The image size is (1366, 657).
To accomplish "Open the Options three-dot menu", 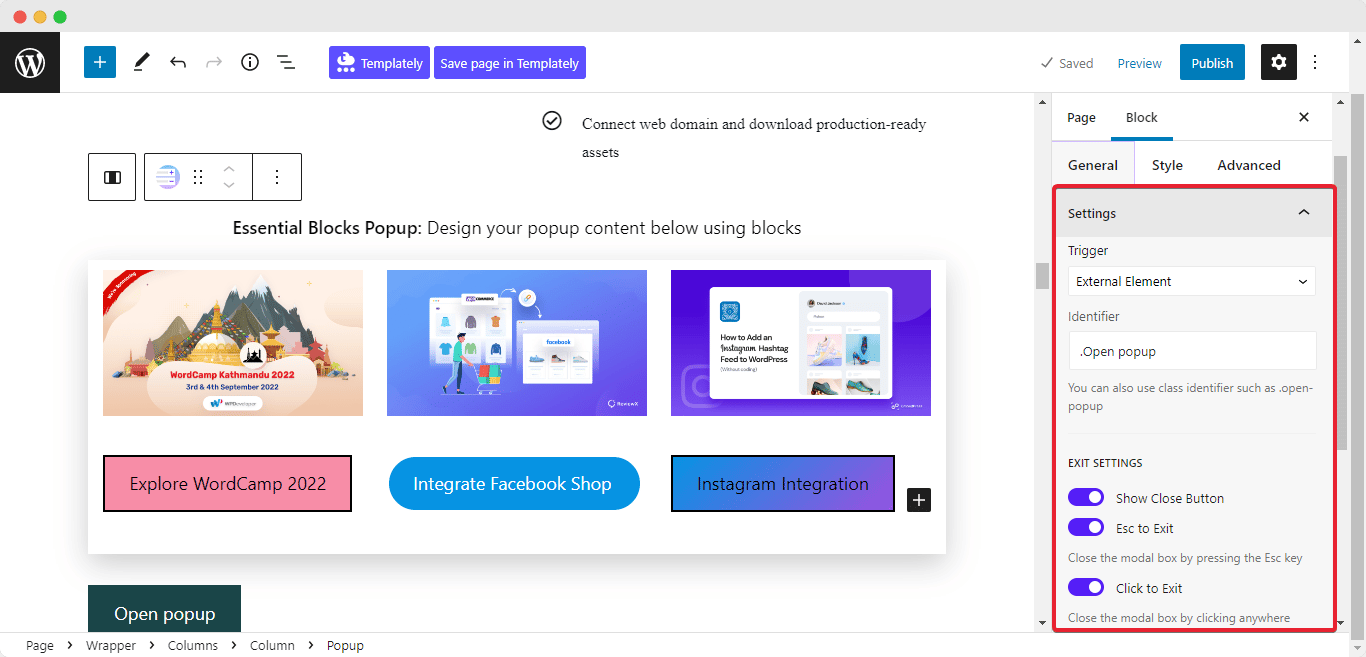I will (x=1315, y=62).
